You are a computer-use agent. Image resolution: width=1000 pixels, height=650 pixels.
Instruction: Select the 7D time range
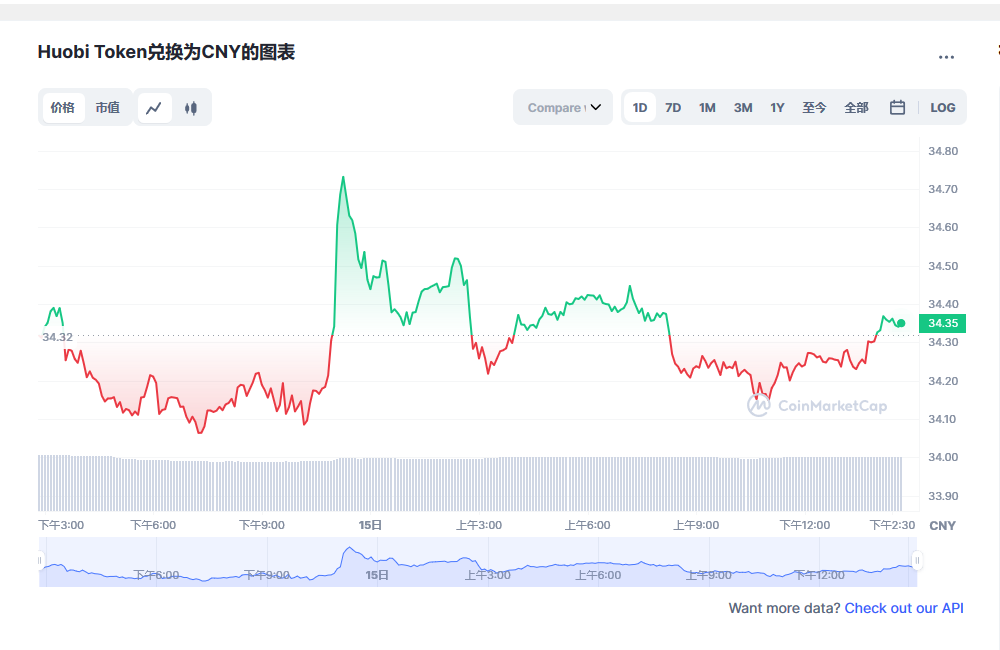[673, 108]
